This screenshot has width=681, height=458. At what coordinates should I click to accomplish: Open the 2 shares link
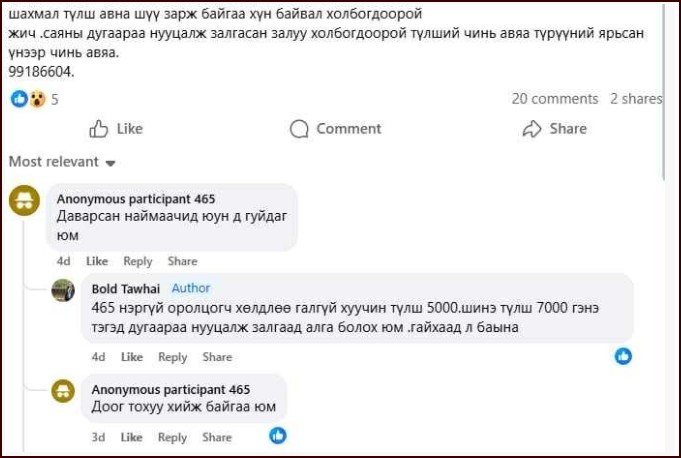coord(636,99)
